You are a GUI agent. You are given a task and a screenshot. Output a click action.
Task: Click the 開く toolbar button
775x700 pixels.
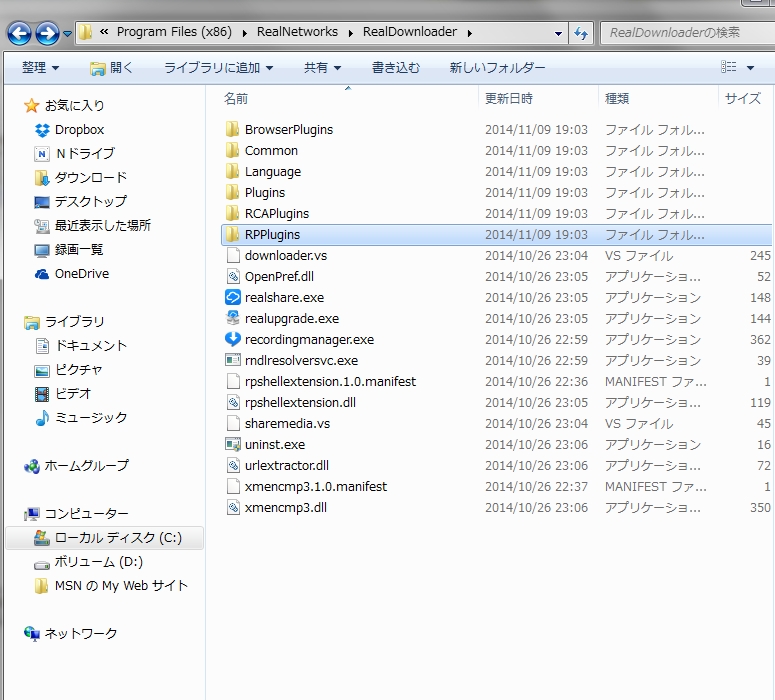tap(112, 67)
